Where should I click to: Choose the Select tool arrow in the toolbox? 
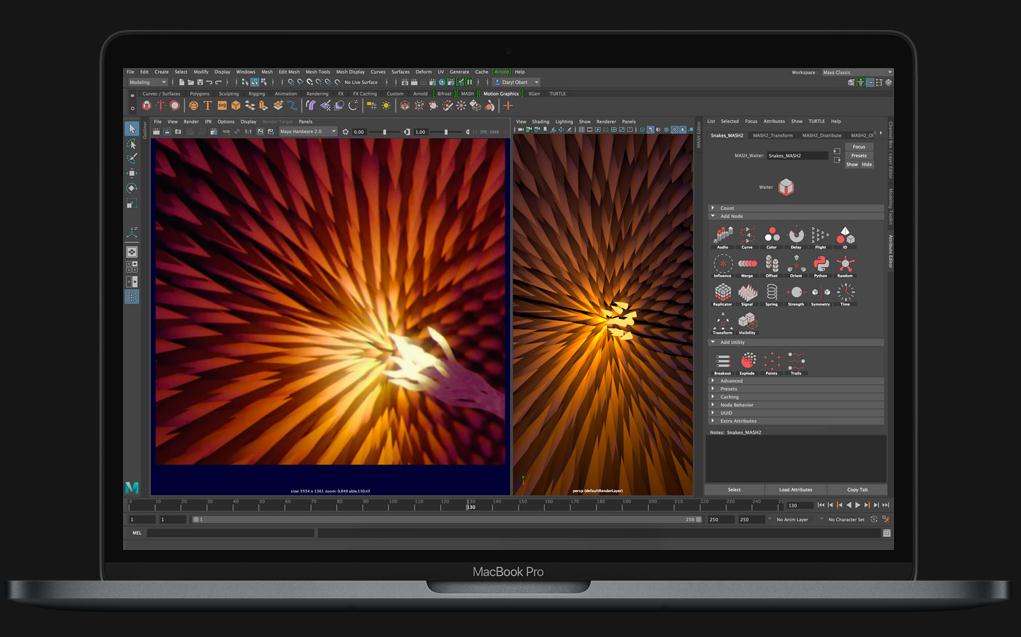tap(132, 129)
